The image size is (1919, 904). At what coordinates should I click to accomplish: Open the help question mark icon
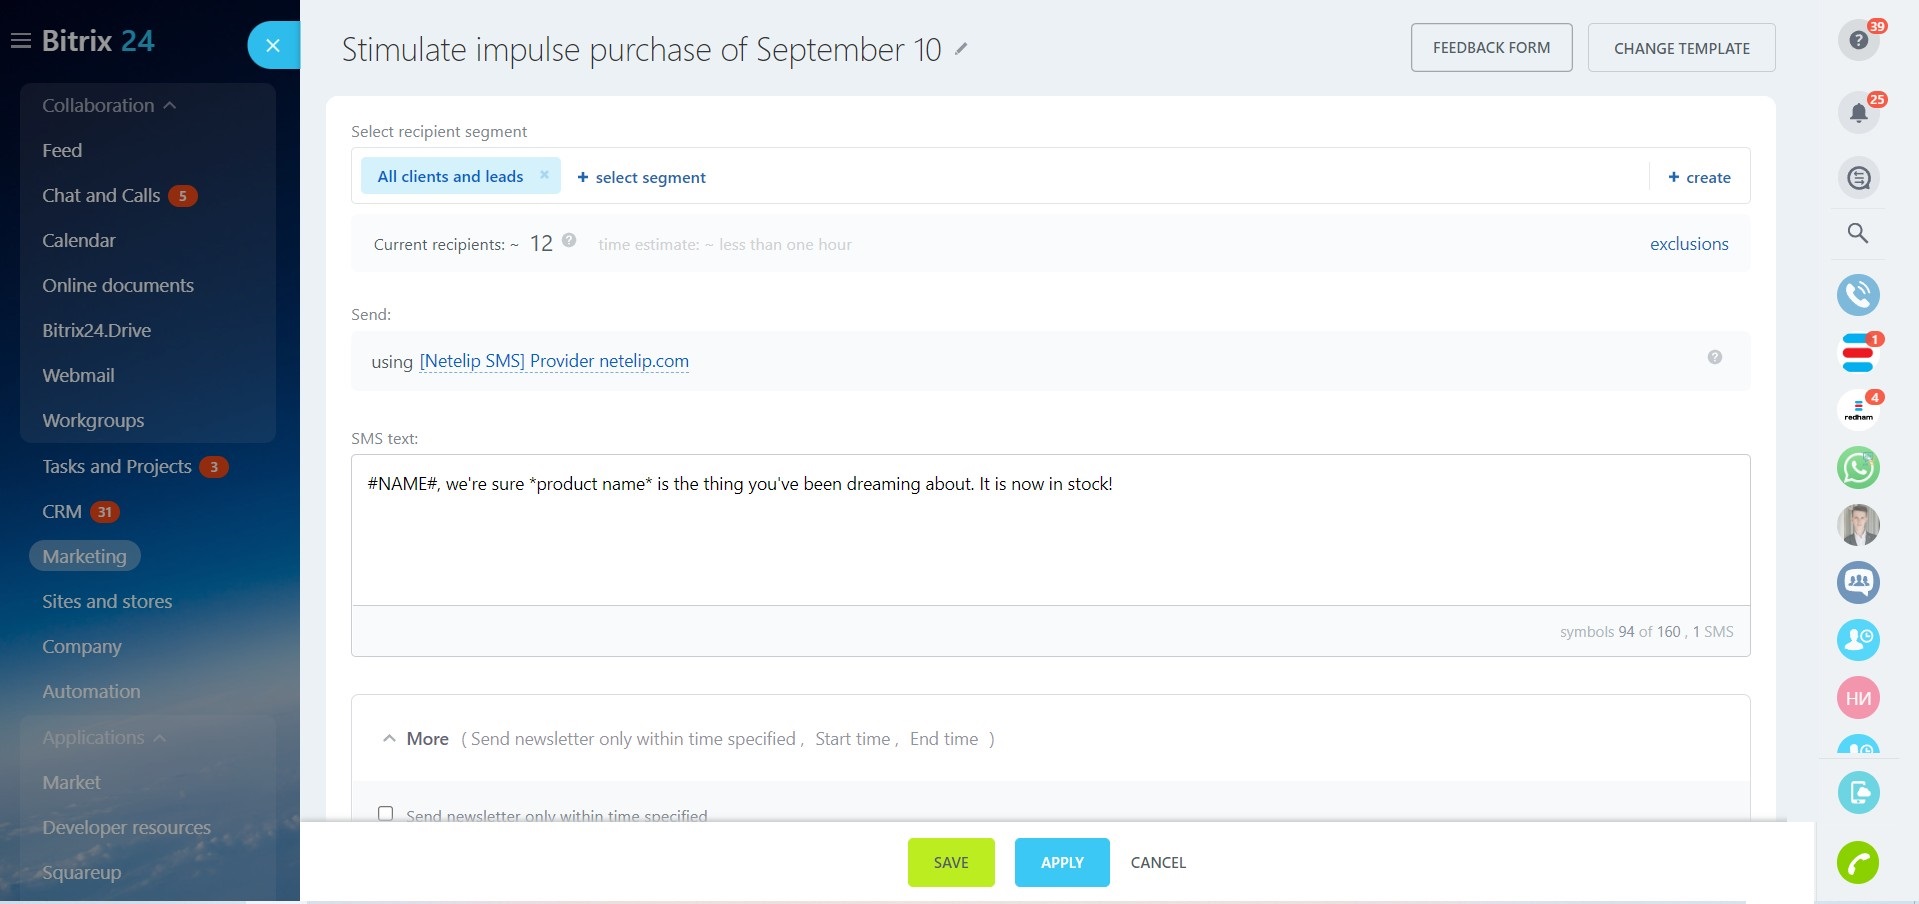point(1858,40)
